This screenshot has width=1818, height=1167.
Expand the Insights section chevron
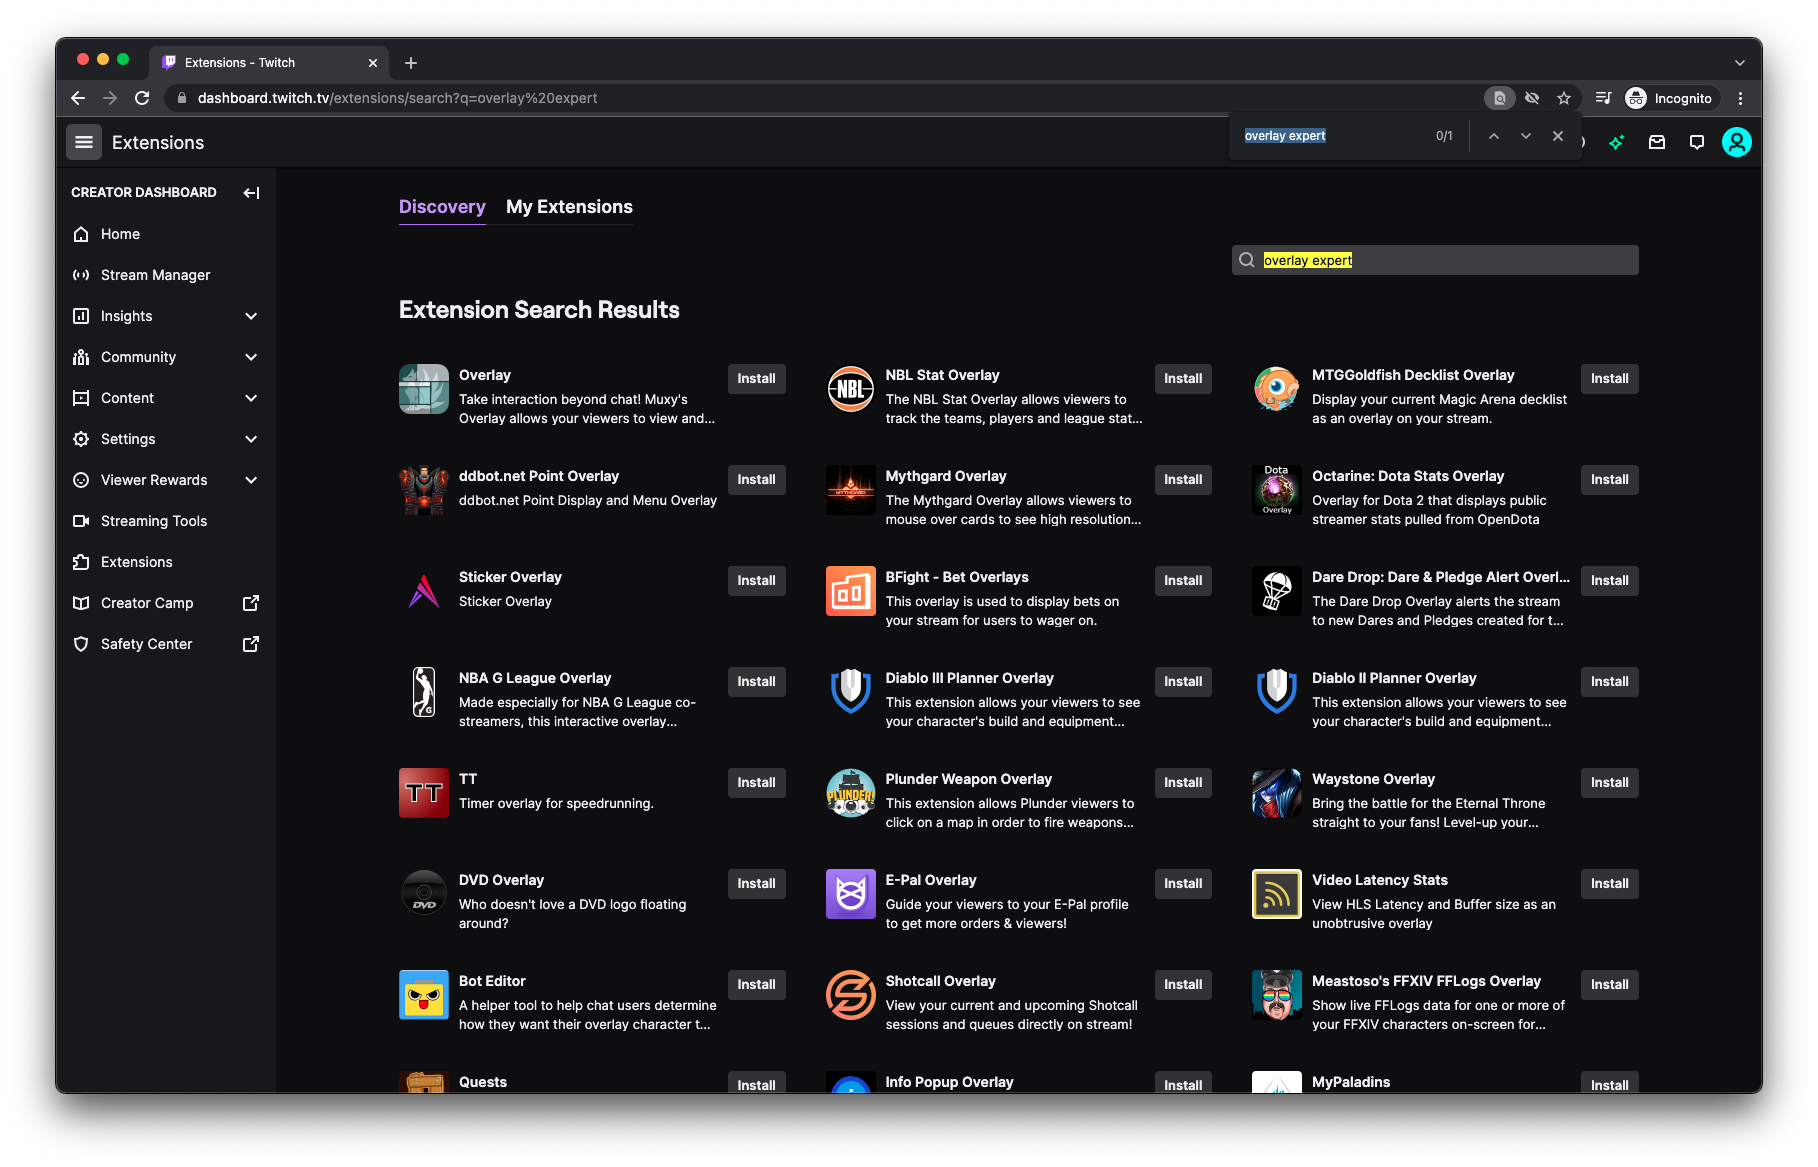point(251,316)
